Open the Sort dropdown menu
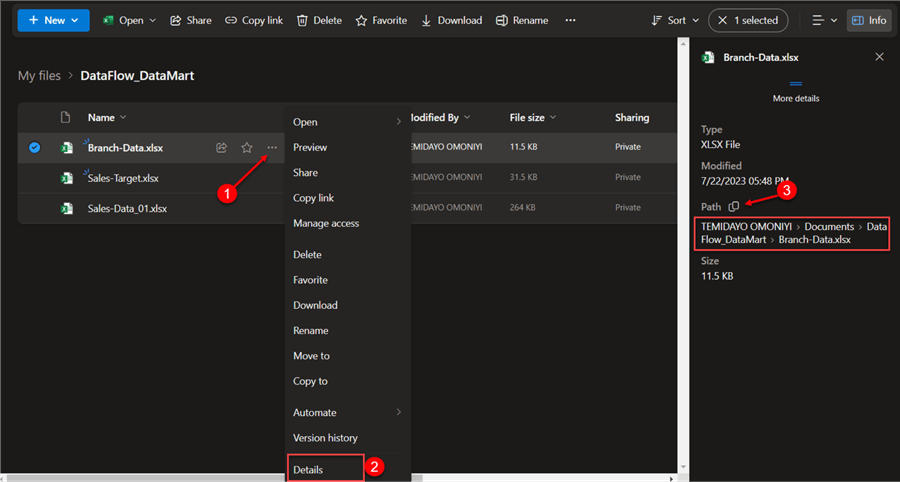This screenshot has height=482, width=900. 675,20
